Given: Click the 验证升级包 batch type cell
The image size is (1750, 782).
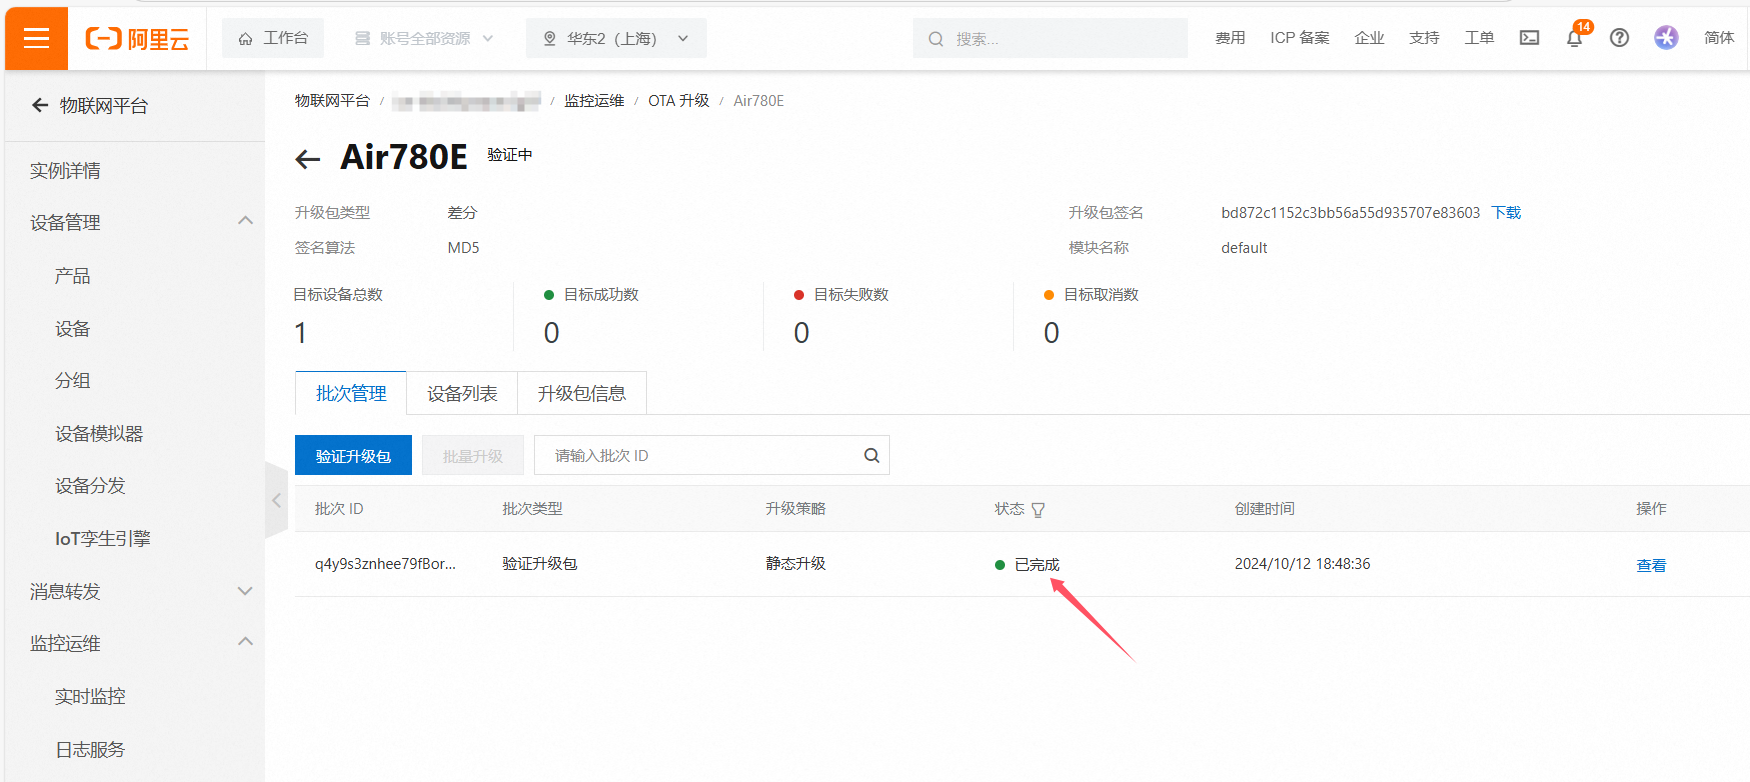Looking at the screenshot, I should (540, 564).
